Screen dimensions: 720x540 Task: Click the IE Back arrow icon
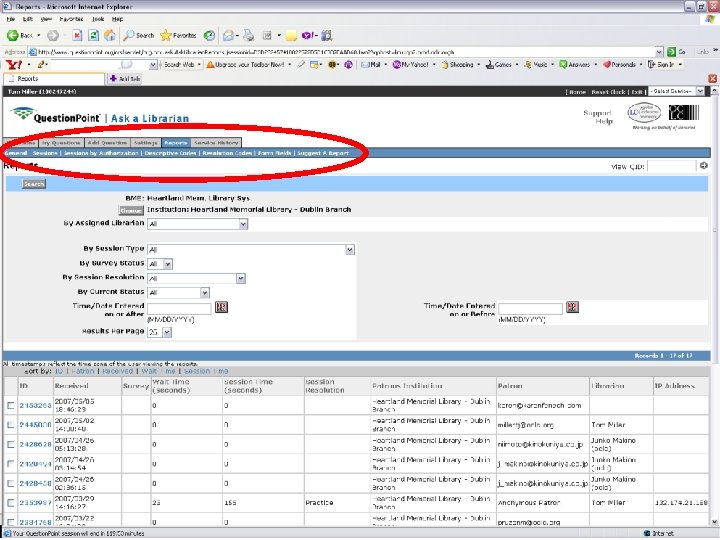point(12,35)
